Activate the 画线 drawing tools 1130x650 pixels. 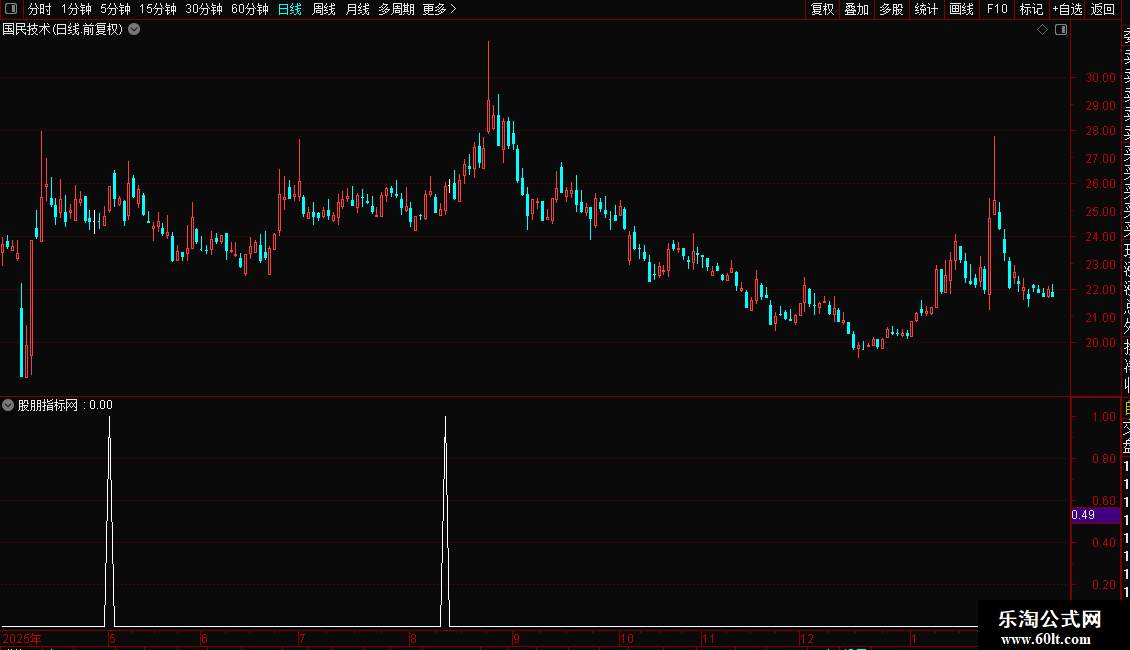point(961,9)
